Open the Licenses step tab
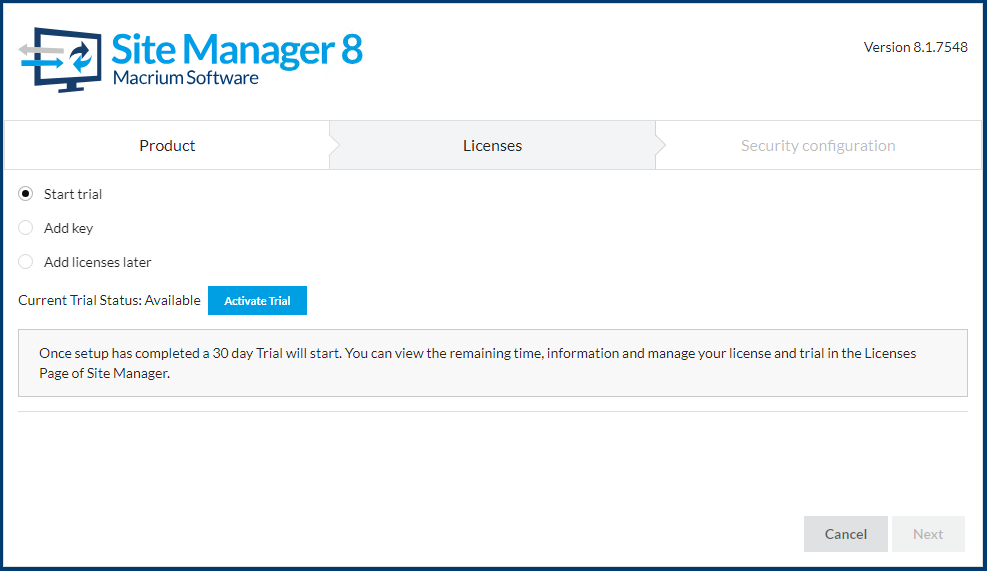 492,145
